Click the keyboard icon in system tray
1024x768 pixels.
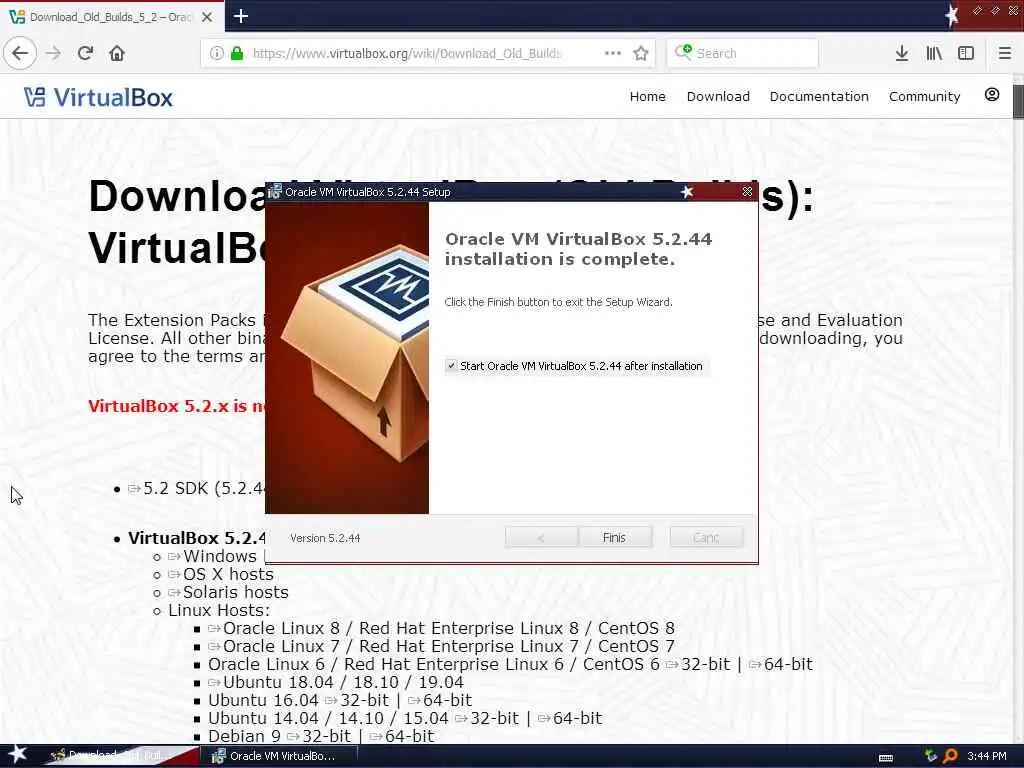tap(886, 757)
